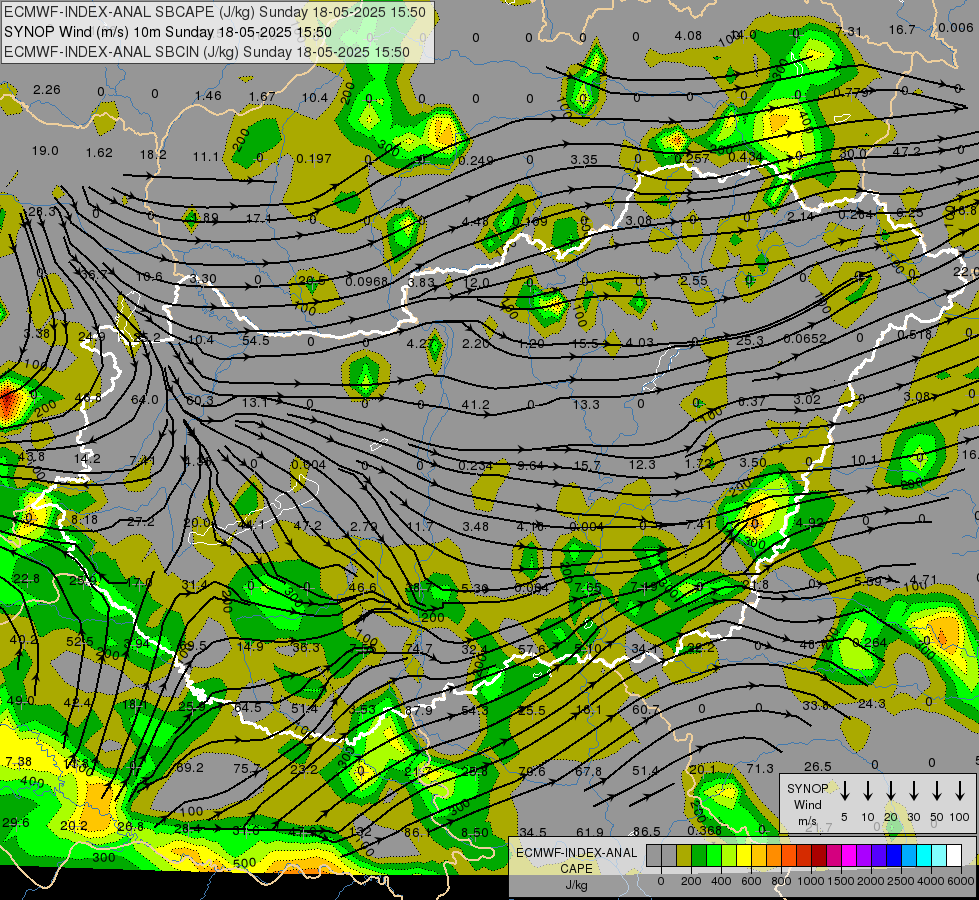Click the map value 0.197
This screenshot has height=900, width=979.
[313, 159]
